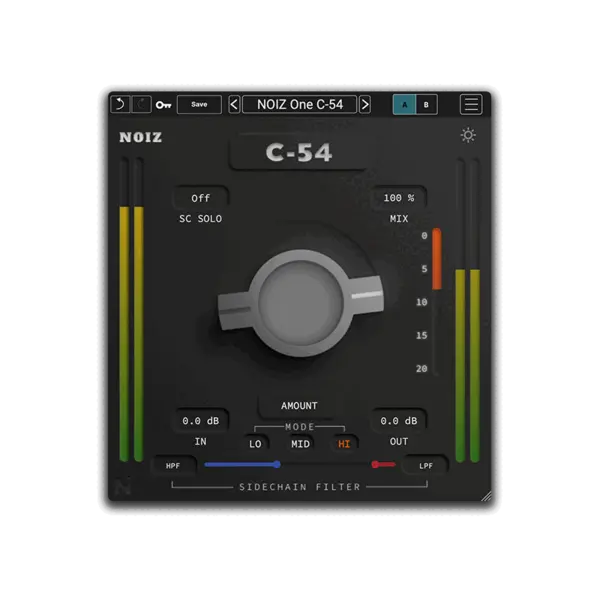This screenshot has width=600, height=600.
Task: Toggle SC SOLO Off value
Action: [x=201, y=198]
